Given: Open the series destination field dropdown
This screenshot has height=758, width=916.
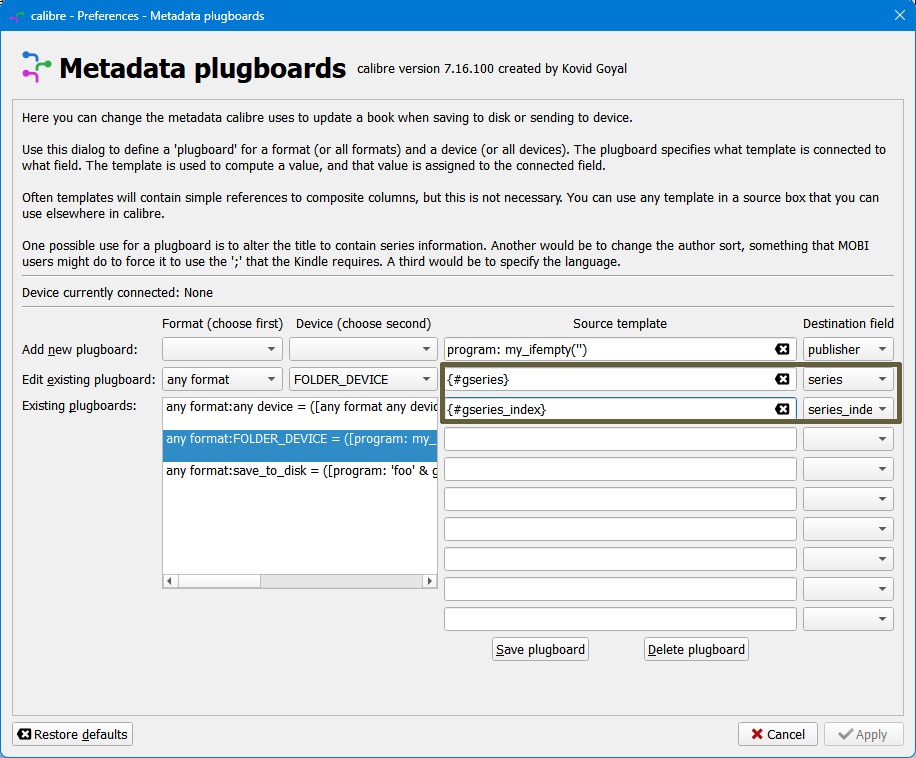Looking at the screenshot, I should (x=848, y=380).
